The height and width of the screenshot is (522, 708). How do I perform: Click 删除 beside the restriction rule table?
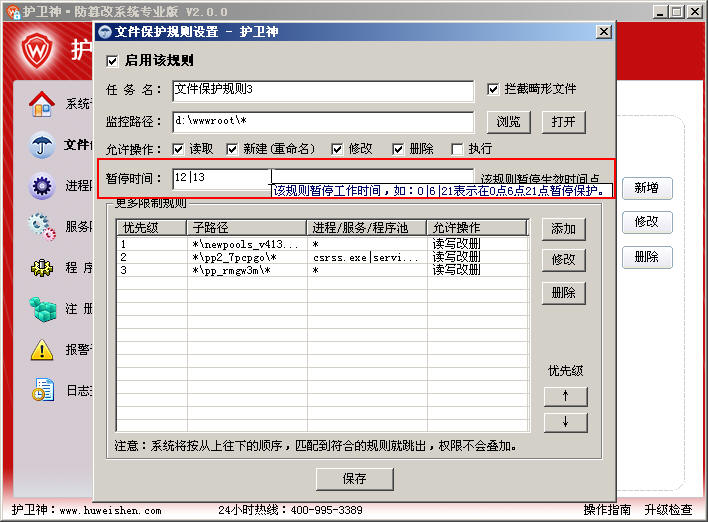(x=564, y=293)
